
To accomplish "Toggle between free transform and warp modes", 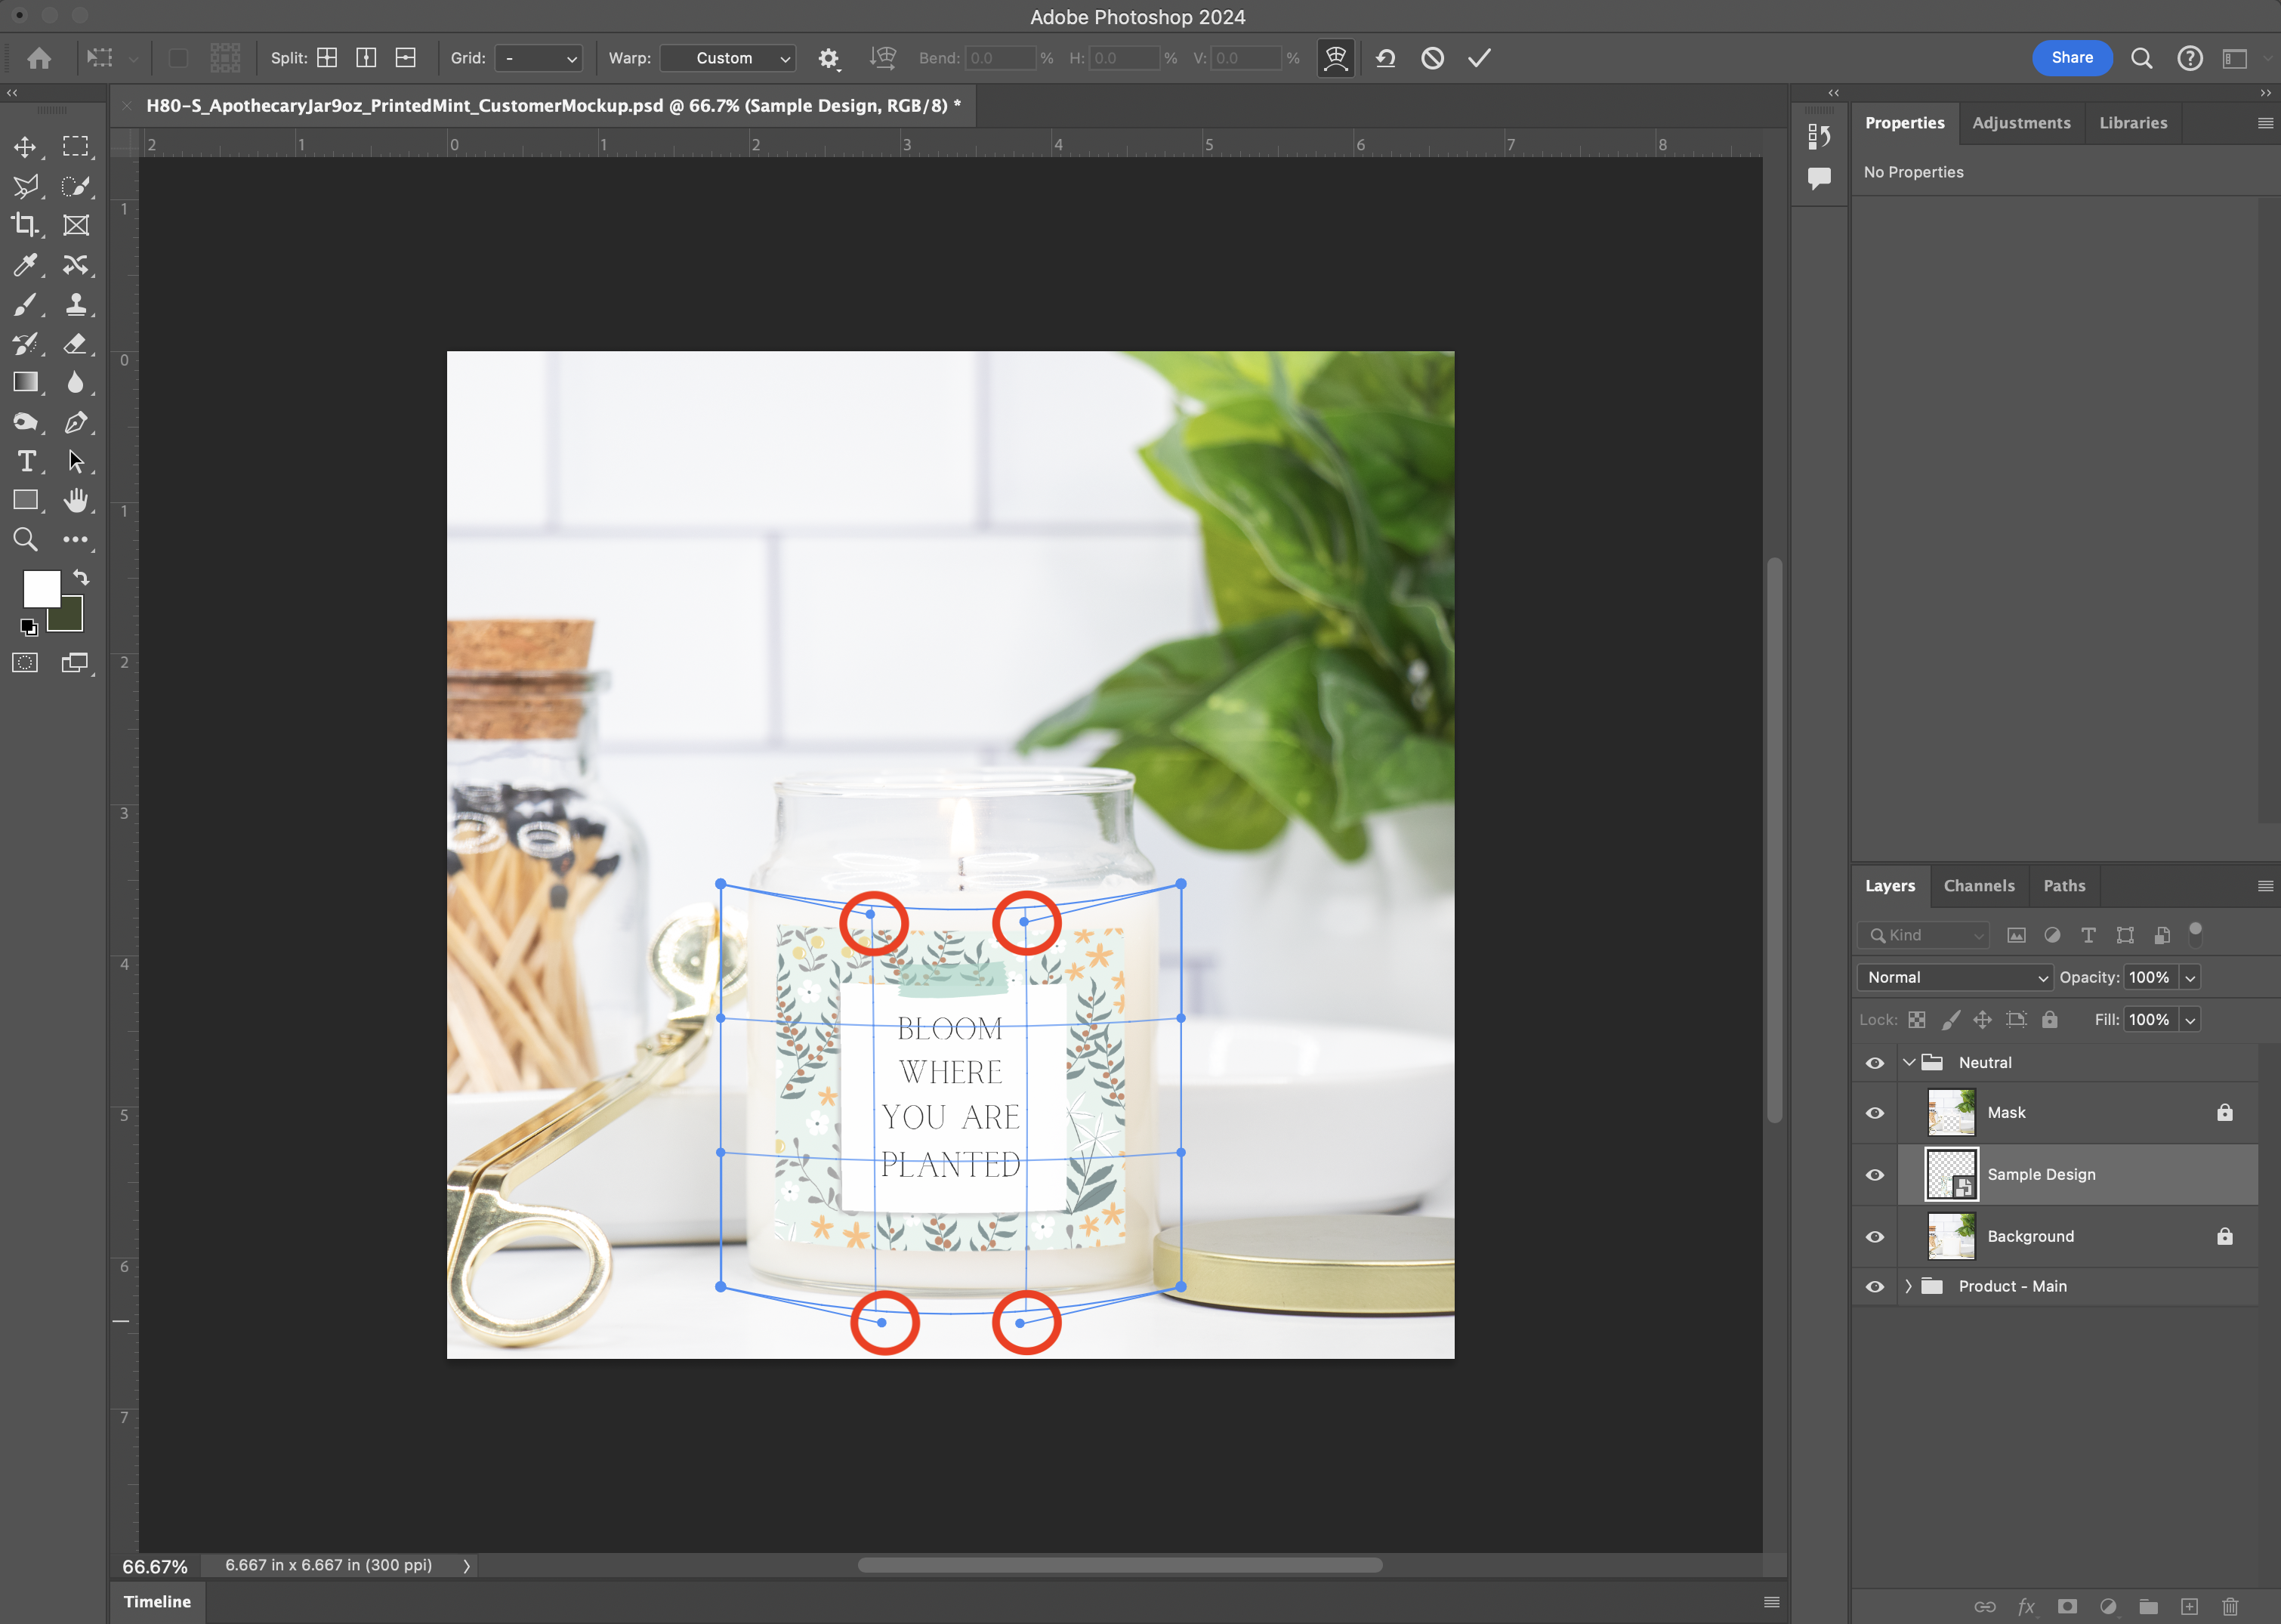I will tap(1335, 58).
